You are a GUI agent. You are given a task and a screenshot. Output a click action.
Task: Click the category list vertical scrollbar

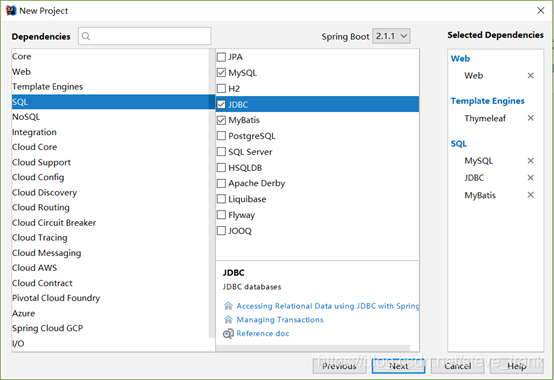pos(212,194)
